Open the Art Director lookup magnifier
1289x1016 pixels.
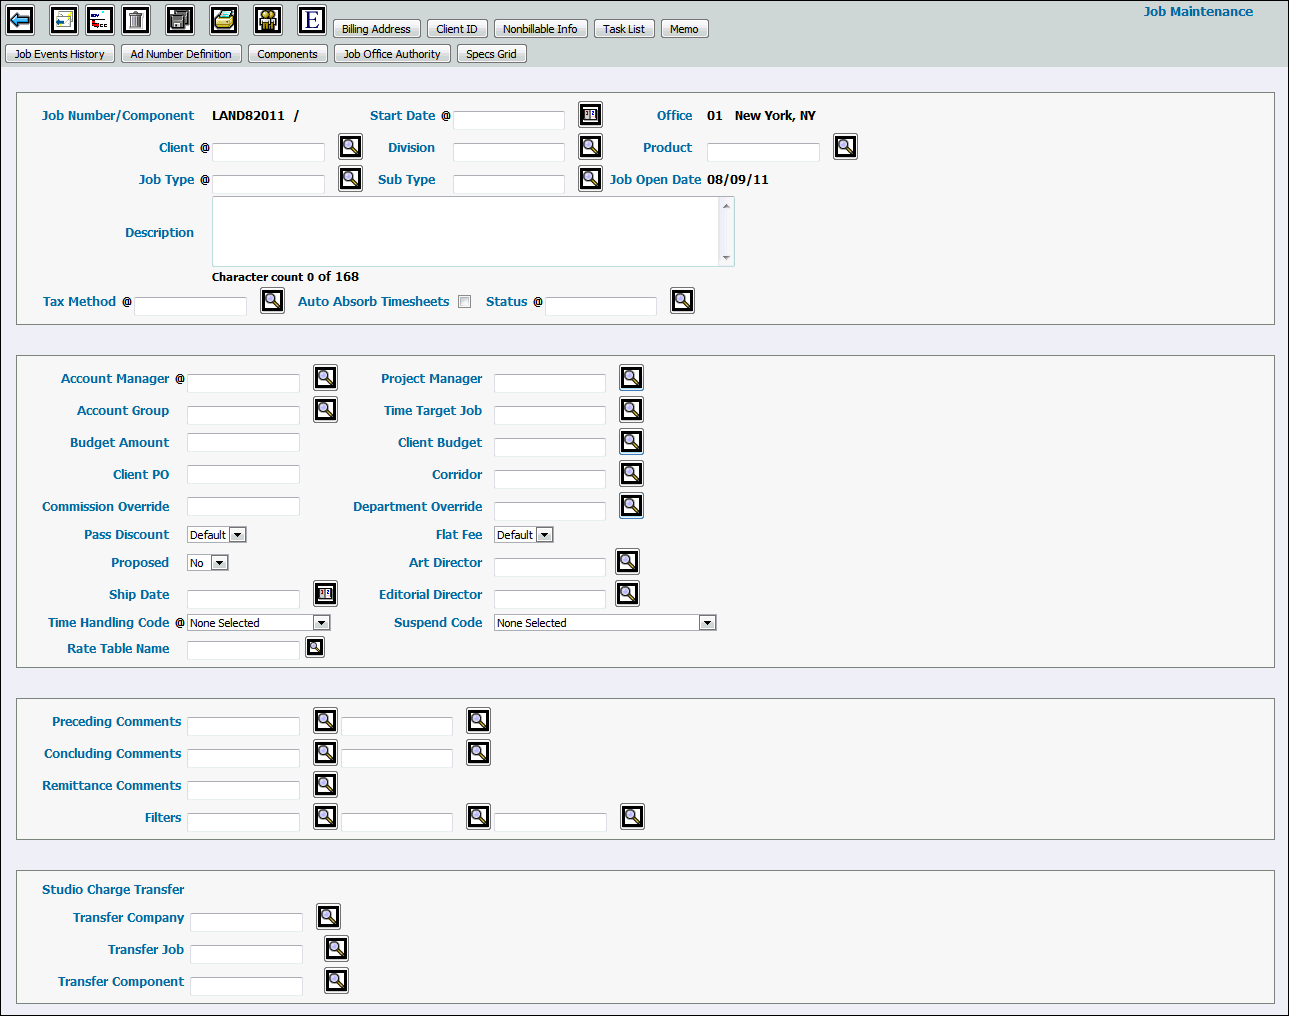point(627,561)
